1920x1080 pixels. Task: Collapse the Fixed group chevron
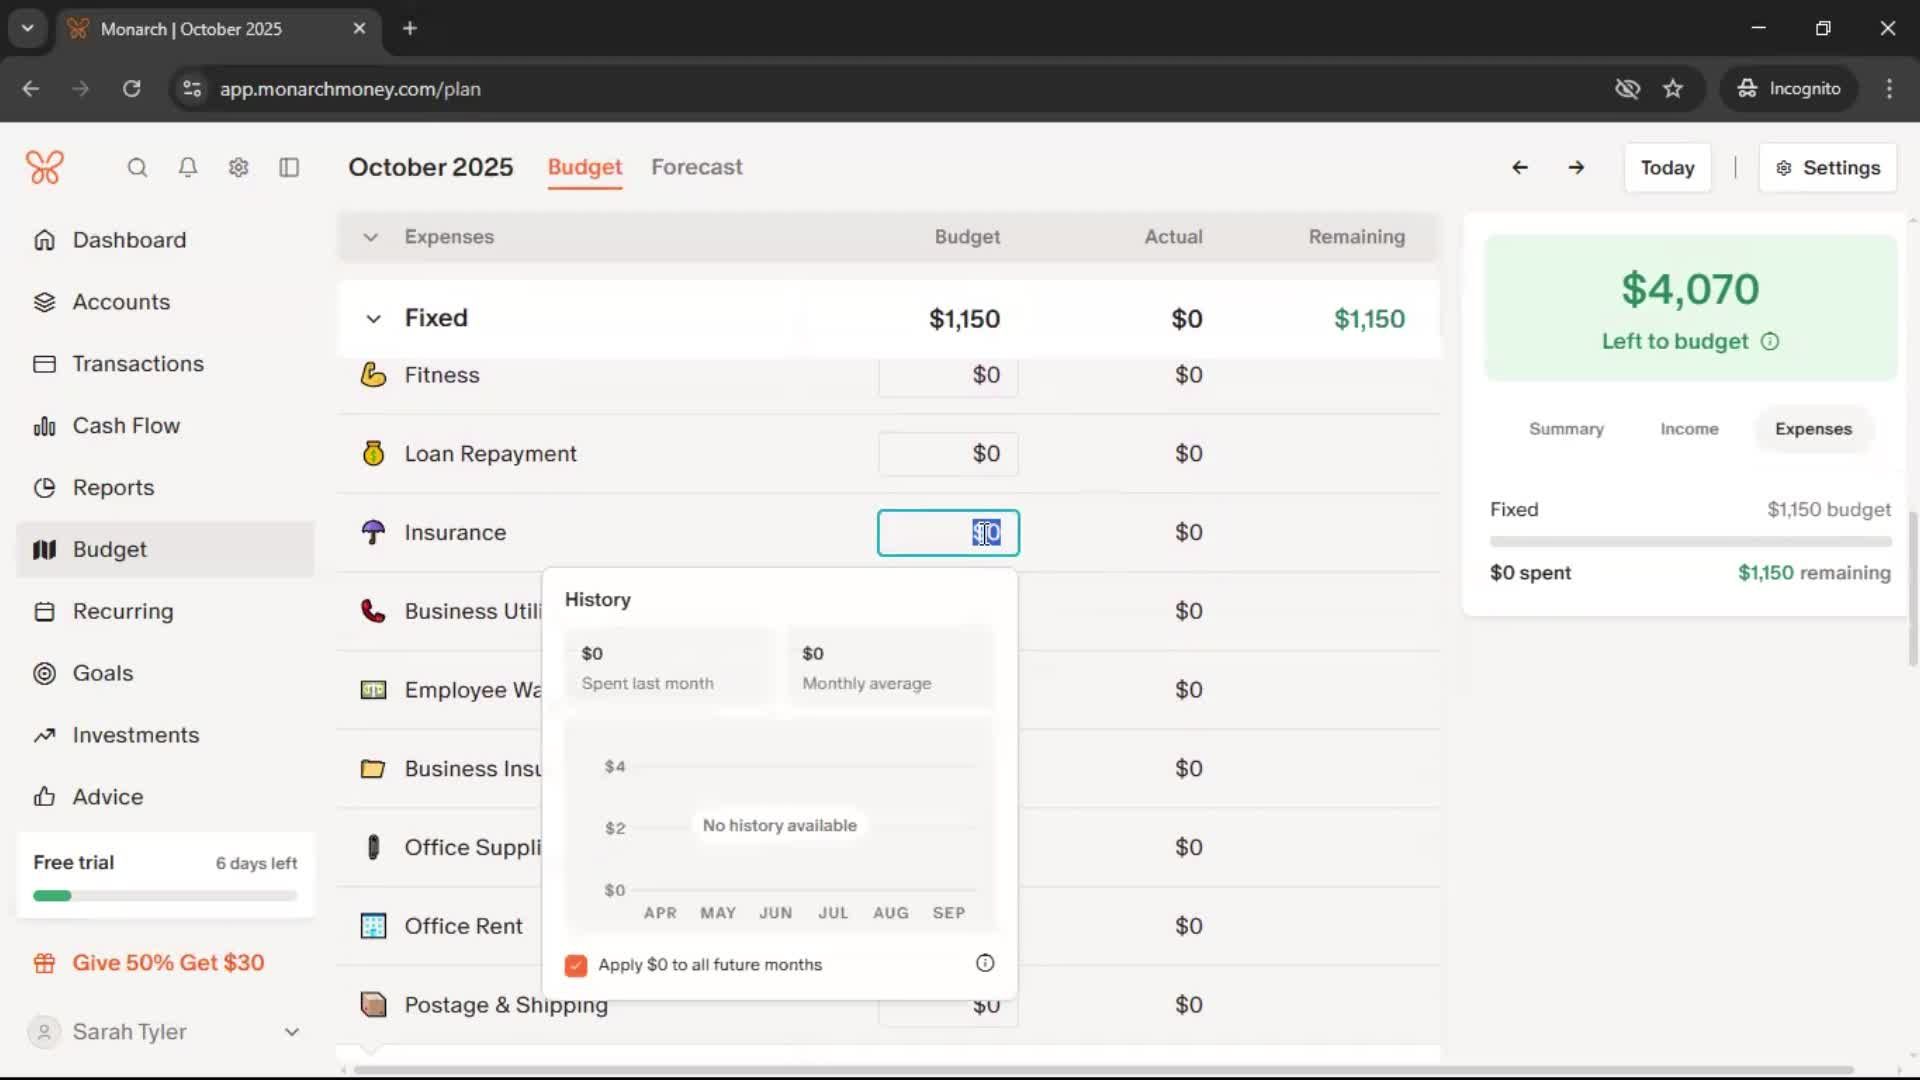(373, 319)
